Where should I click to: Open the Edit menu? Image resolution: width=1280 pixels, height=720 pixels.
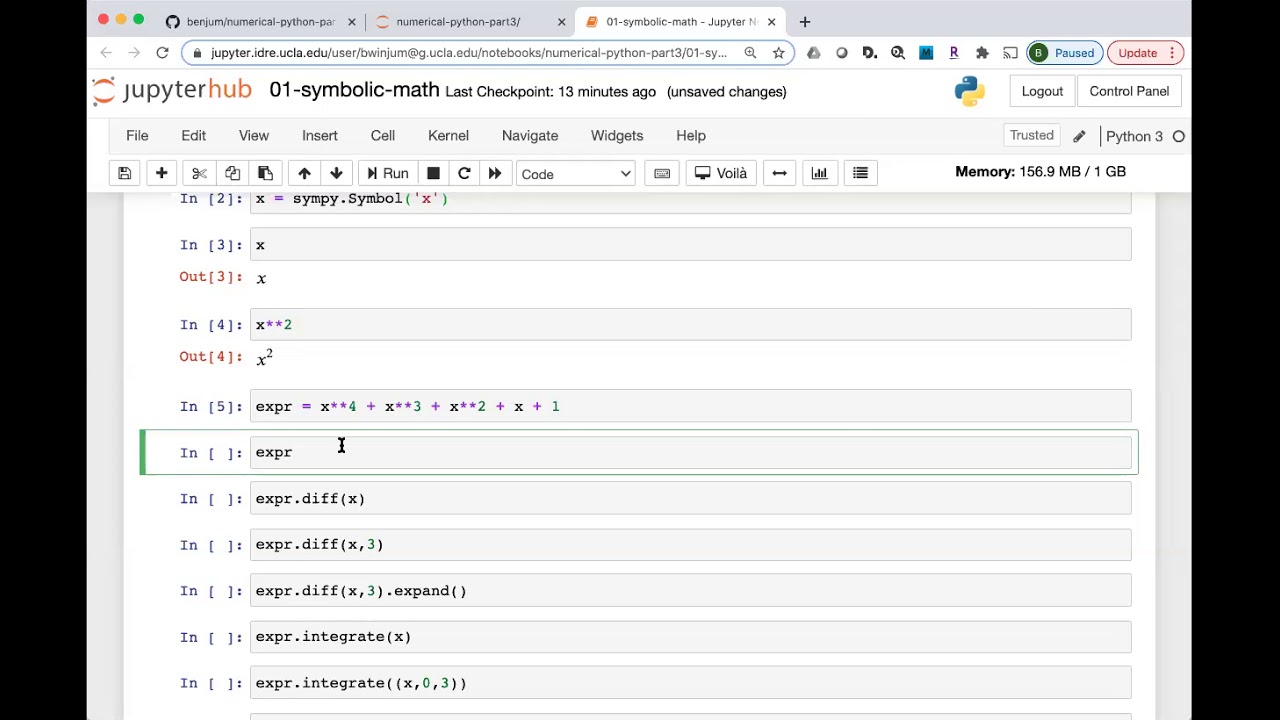193,135
